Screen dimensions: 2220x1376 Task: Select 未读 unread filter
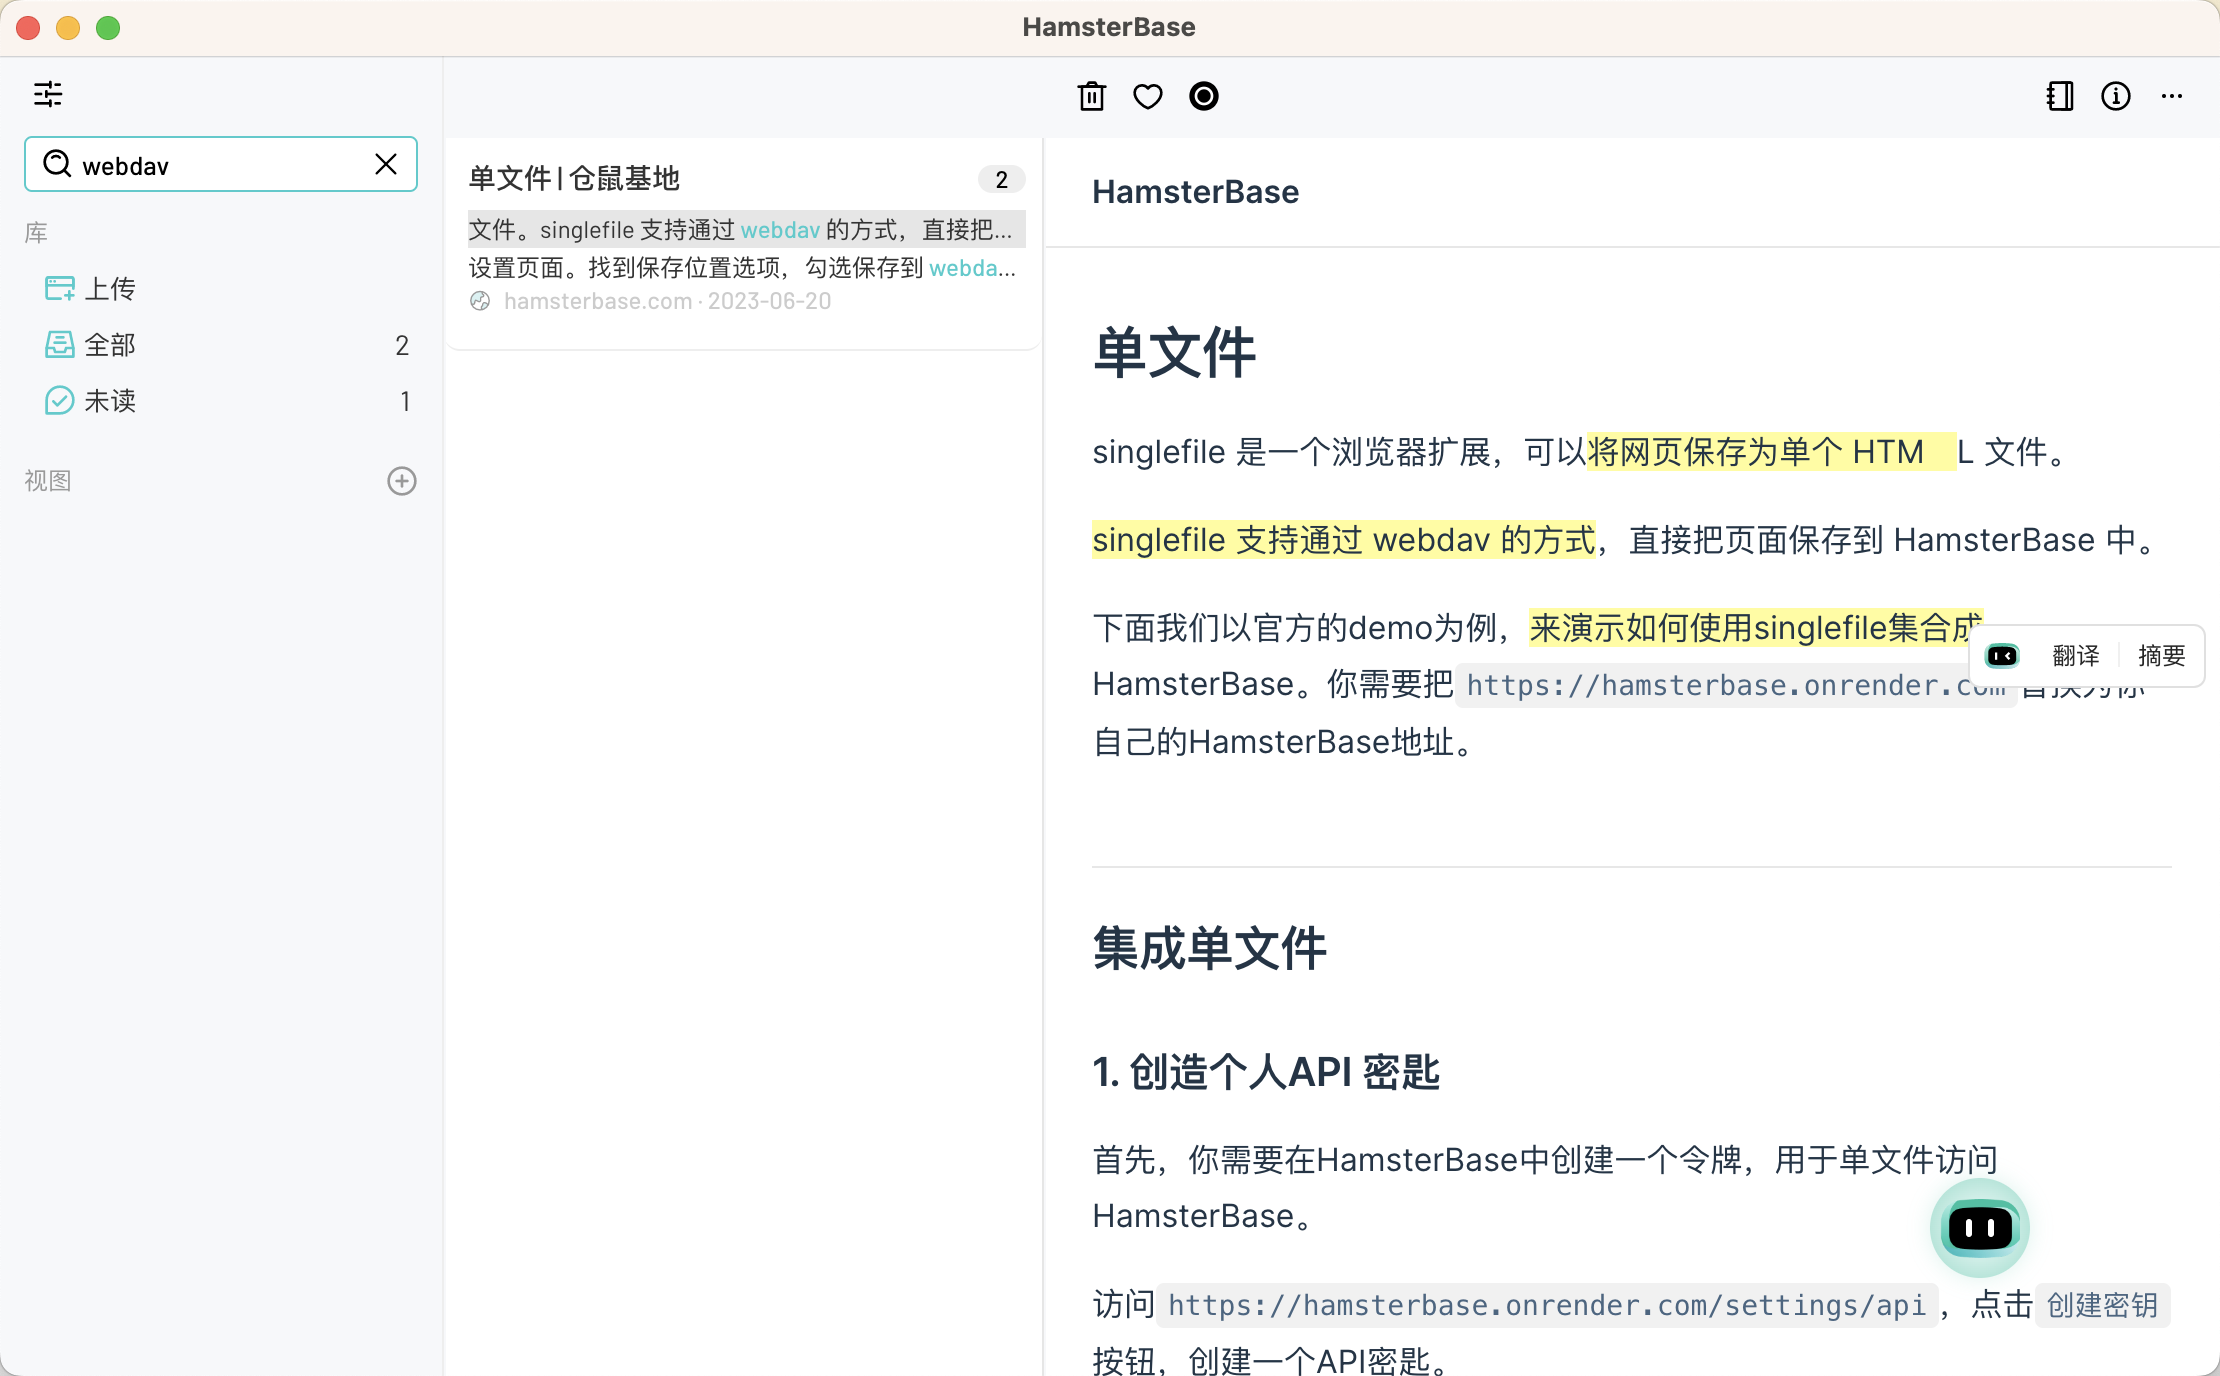pyautogui.click(x=110, y=401)
